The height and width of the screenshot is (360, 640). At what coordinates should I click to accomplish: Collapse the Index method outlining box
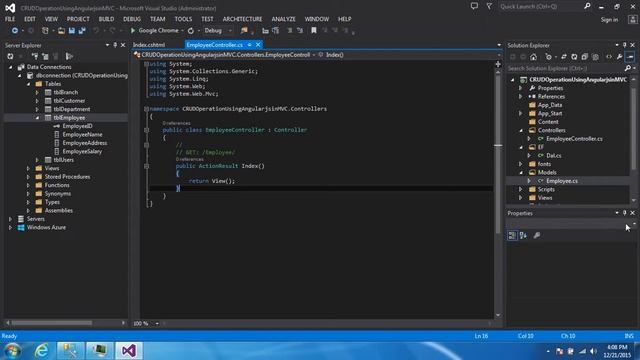coord(146,166)
